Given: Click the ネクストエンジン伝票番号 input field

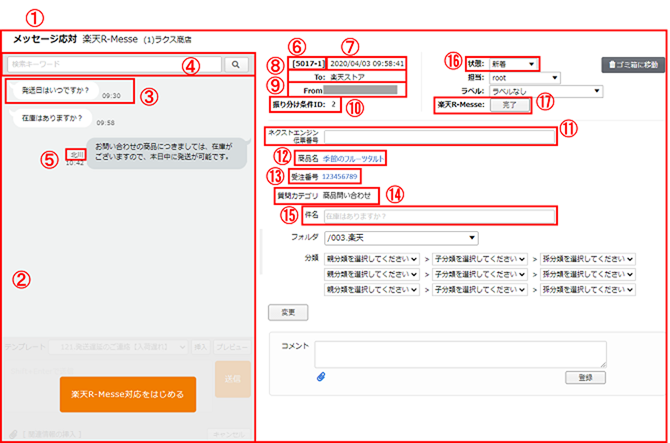Looking at the screenshot, I should tap(438, 137).
